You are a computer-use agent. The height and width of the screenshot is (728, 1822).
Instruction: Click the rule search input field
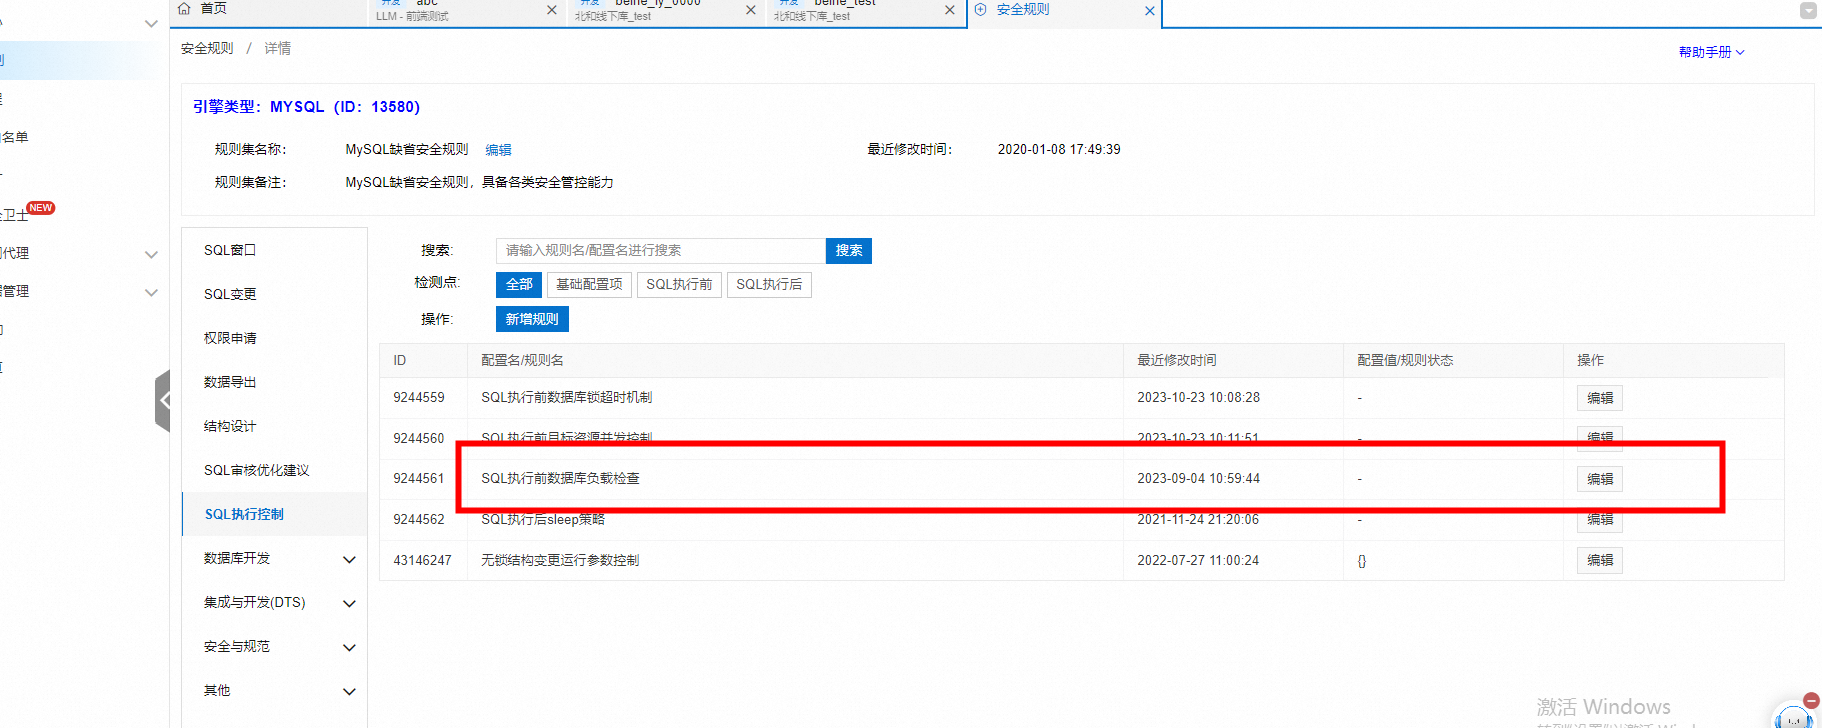click(660, 251)
